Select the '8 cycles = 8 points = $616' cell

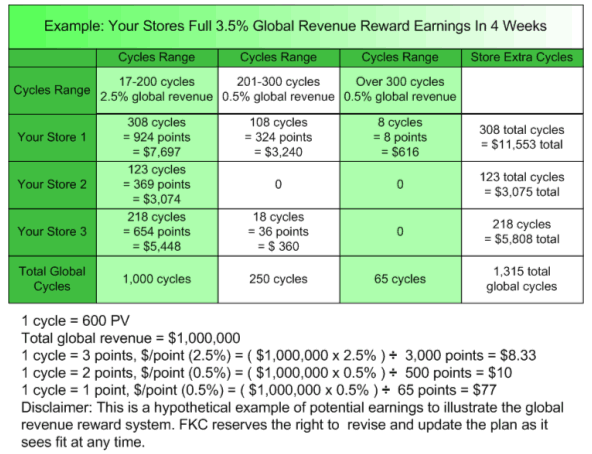[400, 137]
